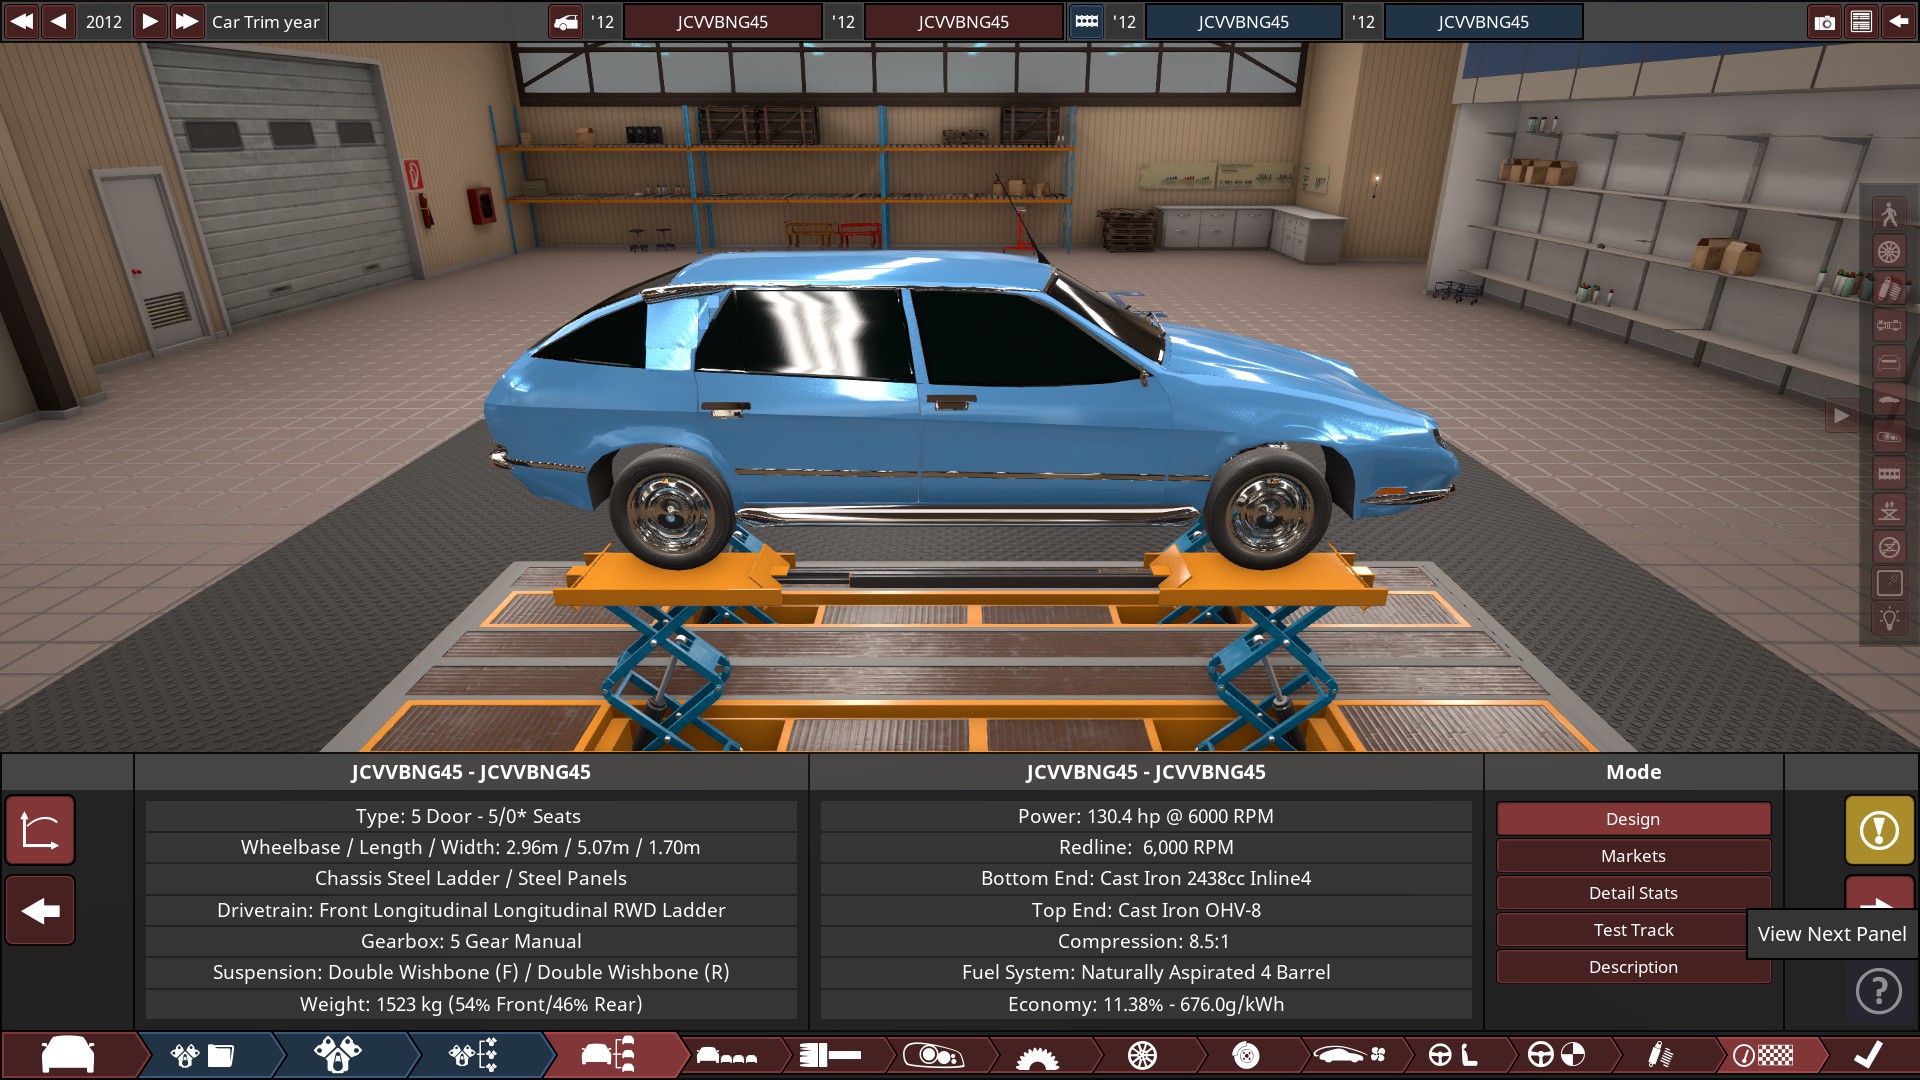The height and width of the screenshot is (1080, 1920).
Task: Select engine variant JCVVBNG45 name field
Action: [x=1483, y=21]
